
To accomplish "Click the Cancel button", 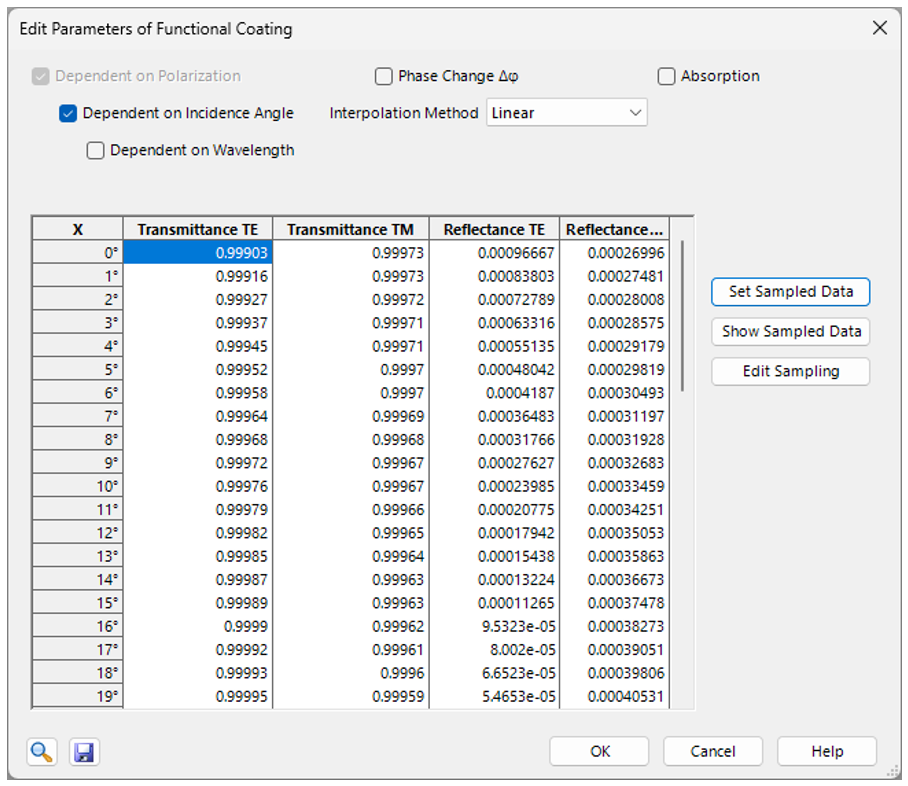I will point(713,751).
